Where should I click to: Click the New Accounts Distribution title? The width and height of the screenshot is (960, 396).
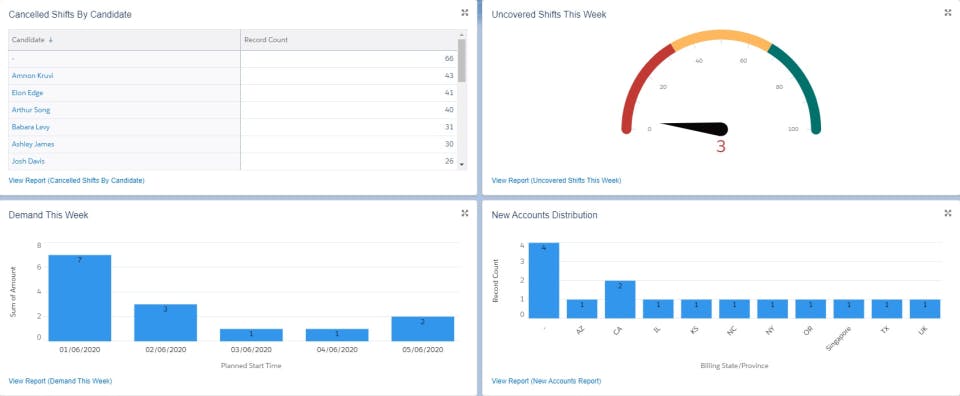(544, 215)
